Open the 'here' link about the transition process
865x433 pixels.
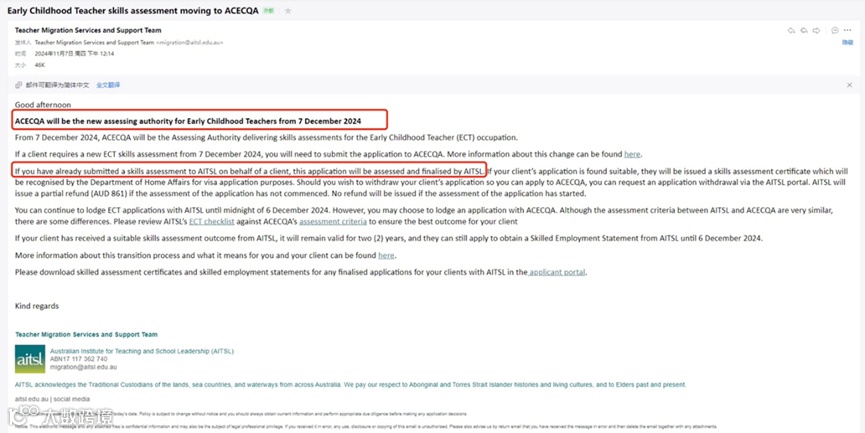point(386,255)
